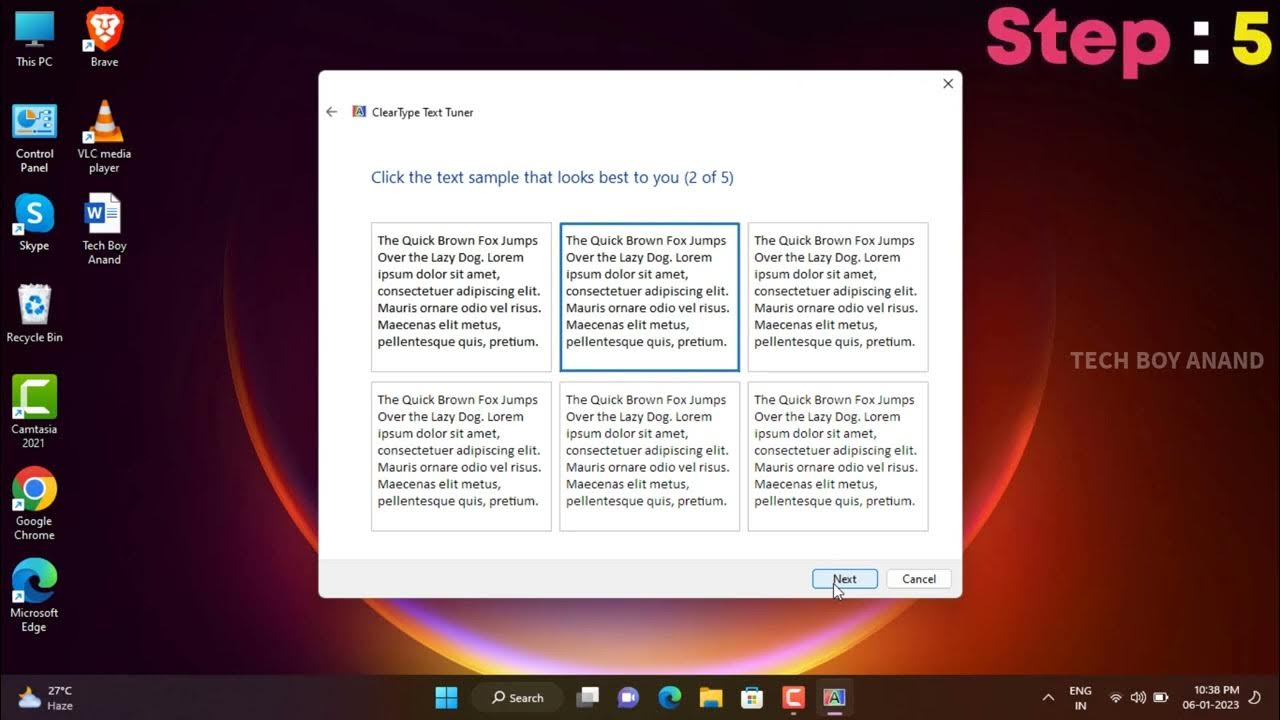Click the ENG IN language indicator
1280x720 pixels.
(1080, 697)
